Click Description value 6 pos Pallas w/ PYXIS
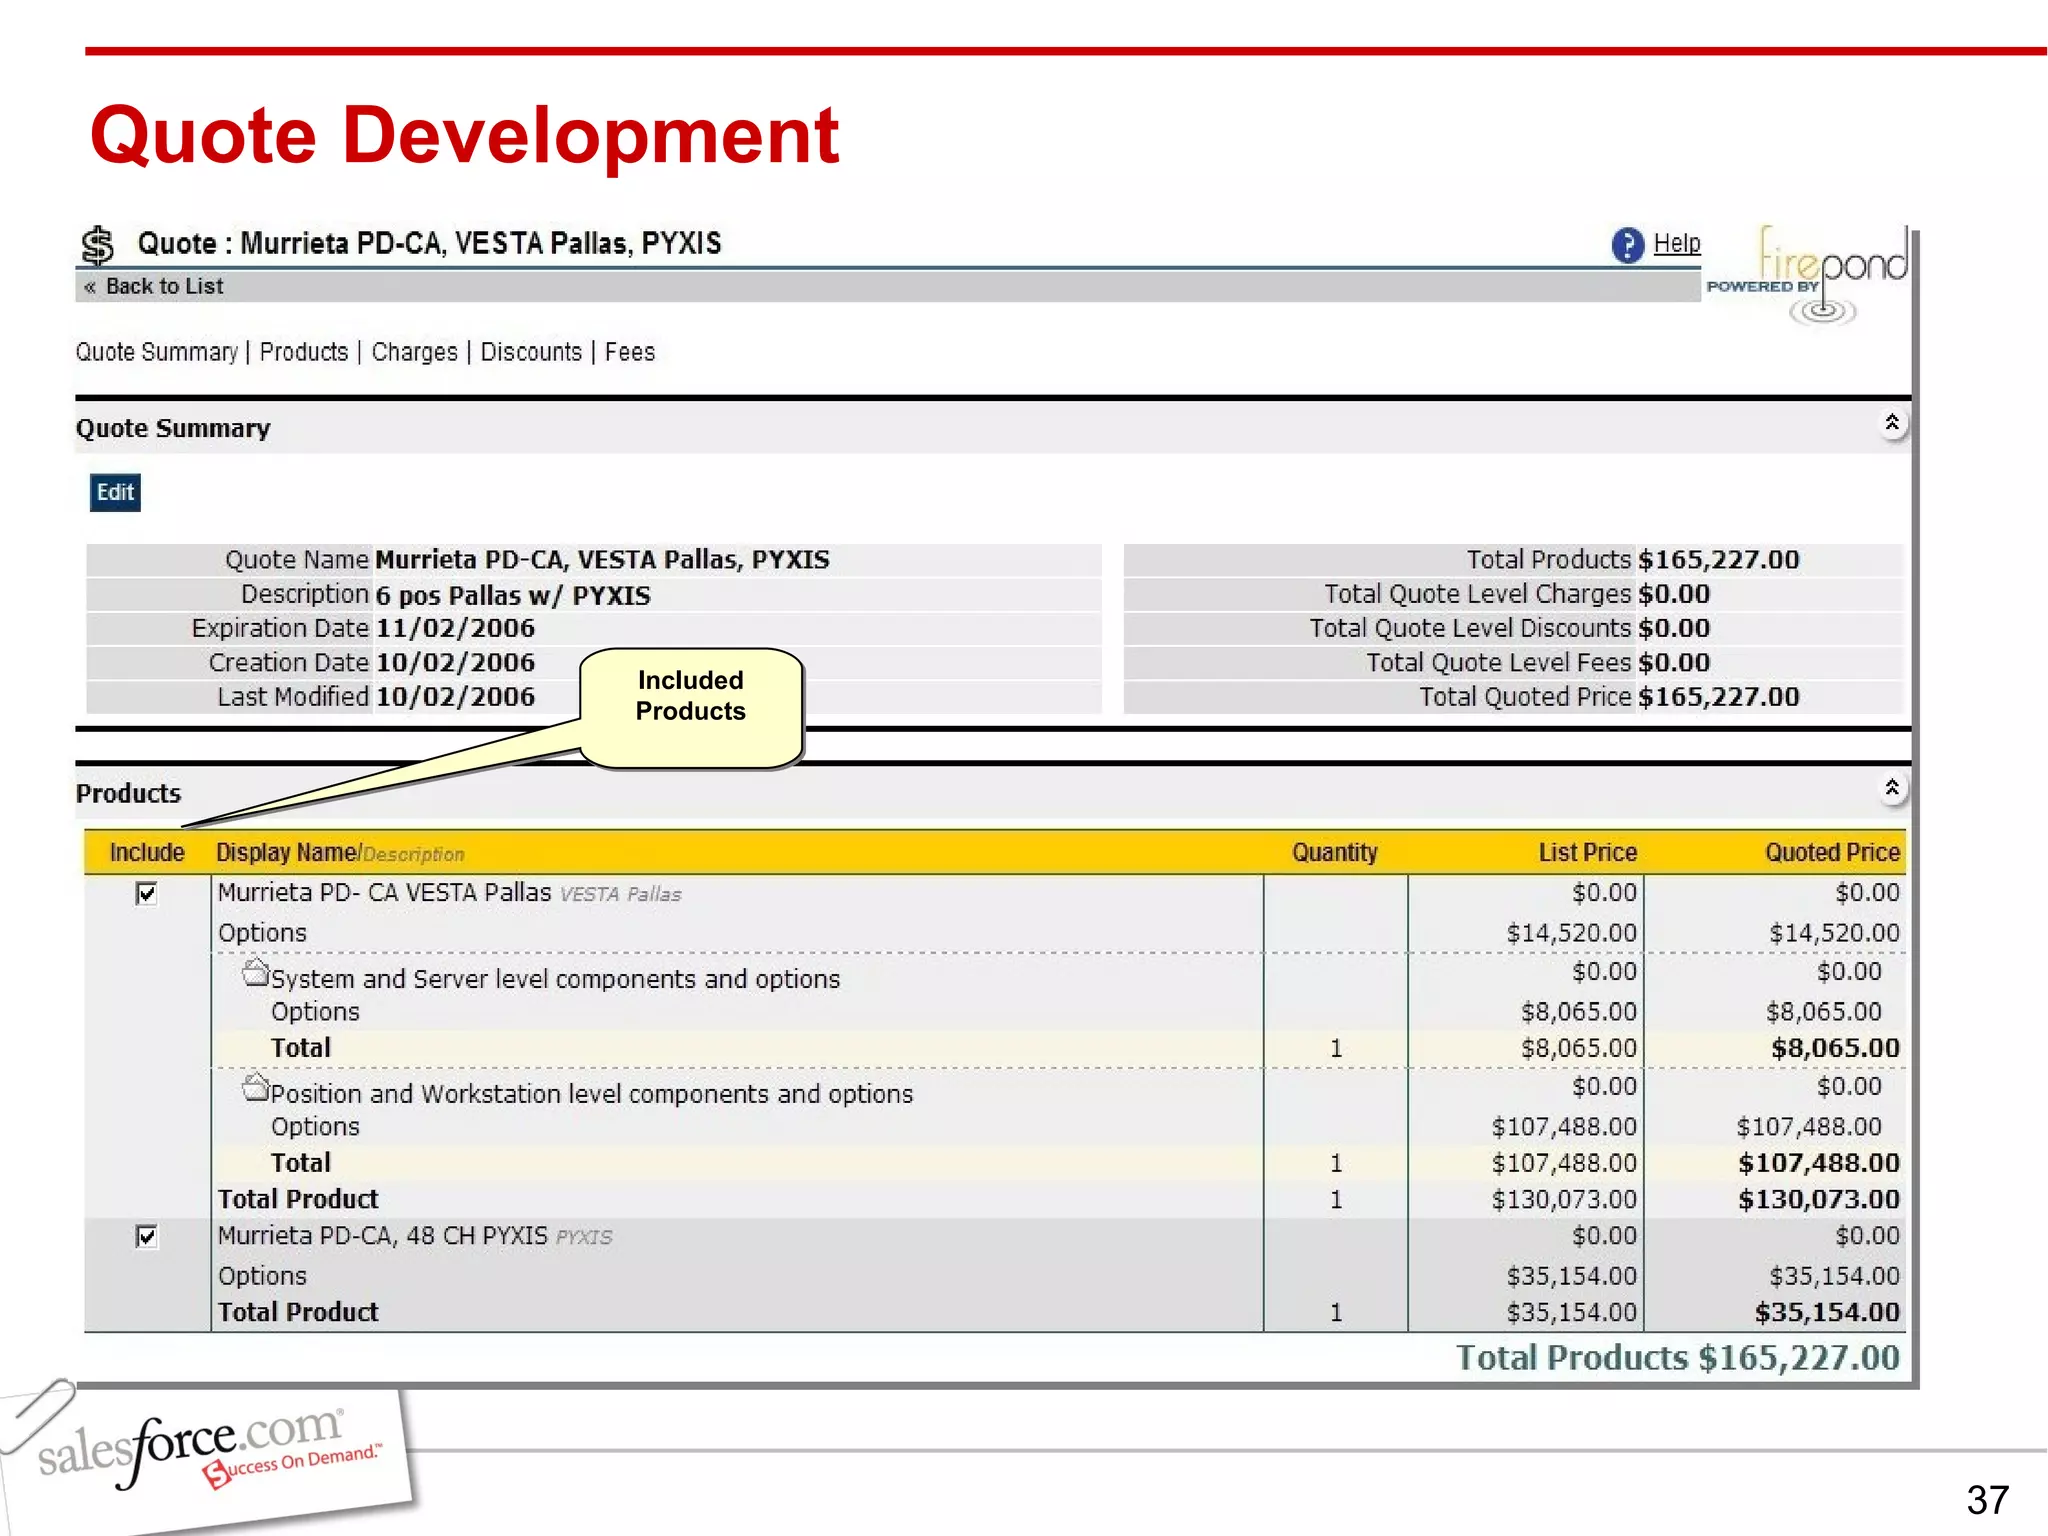This screenshot has width=2048, height=1536. click(513, 596)
